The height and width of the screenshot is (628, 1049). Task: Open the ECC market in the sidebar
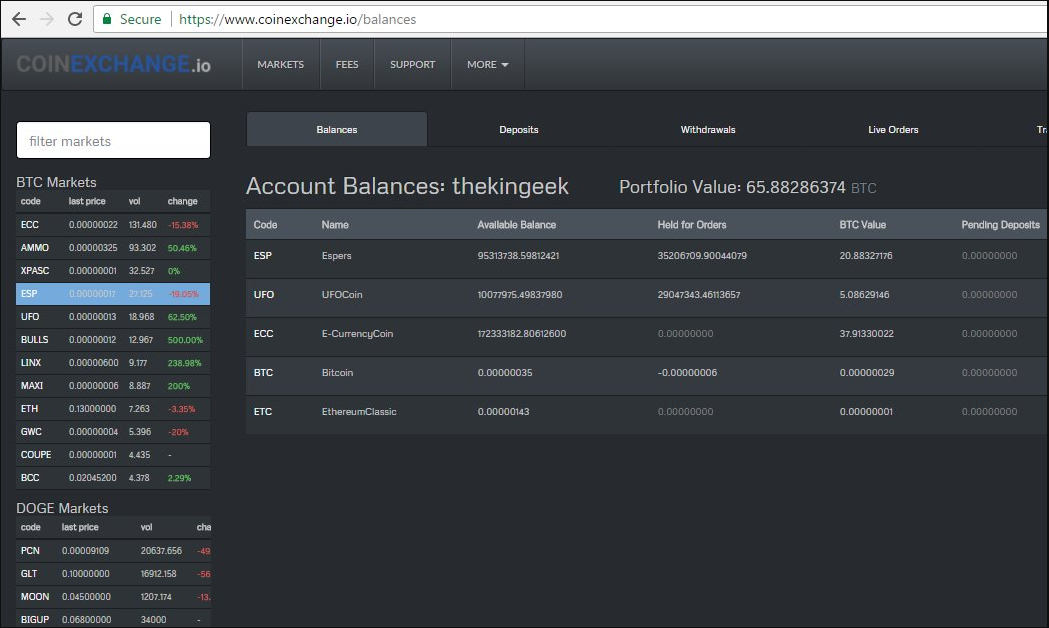[x=113, y=225]
